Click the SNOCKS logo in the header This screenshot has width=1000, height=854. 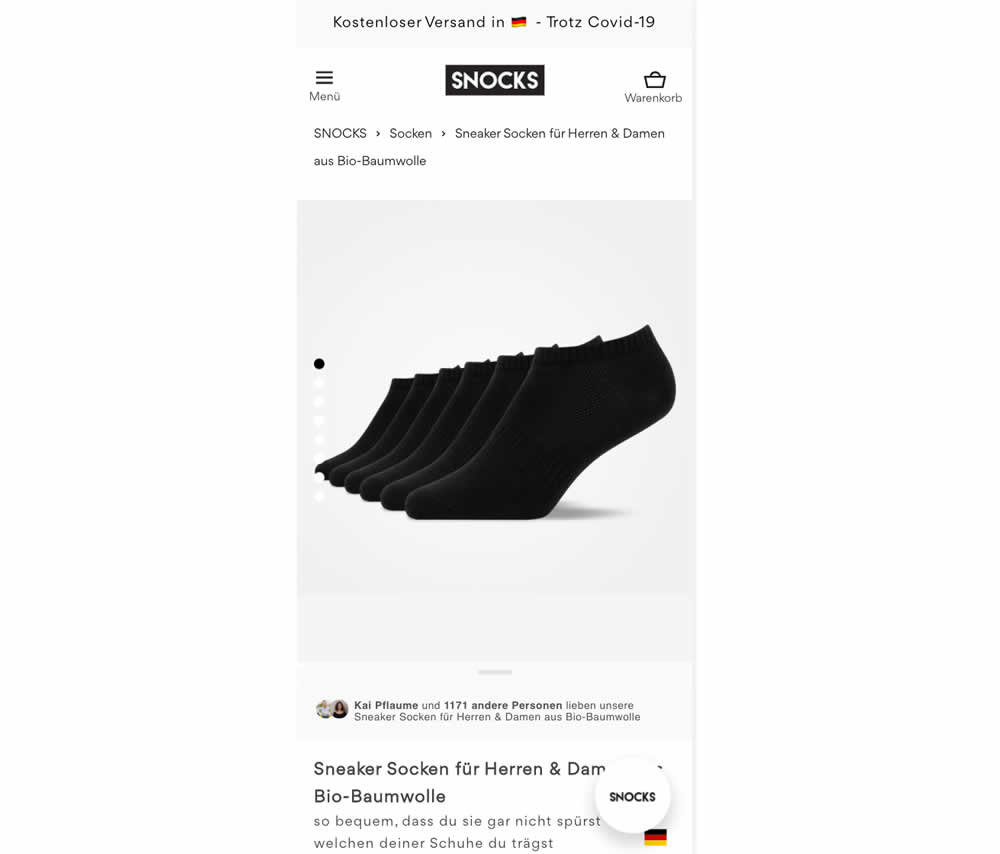[495, 80]
